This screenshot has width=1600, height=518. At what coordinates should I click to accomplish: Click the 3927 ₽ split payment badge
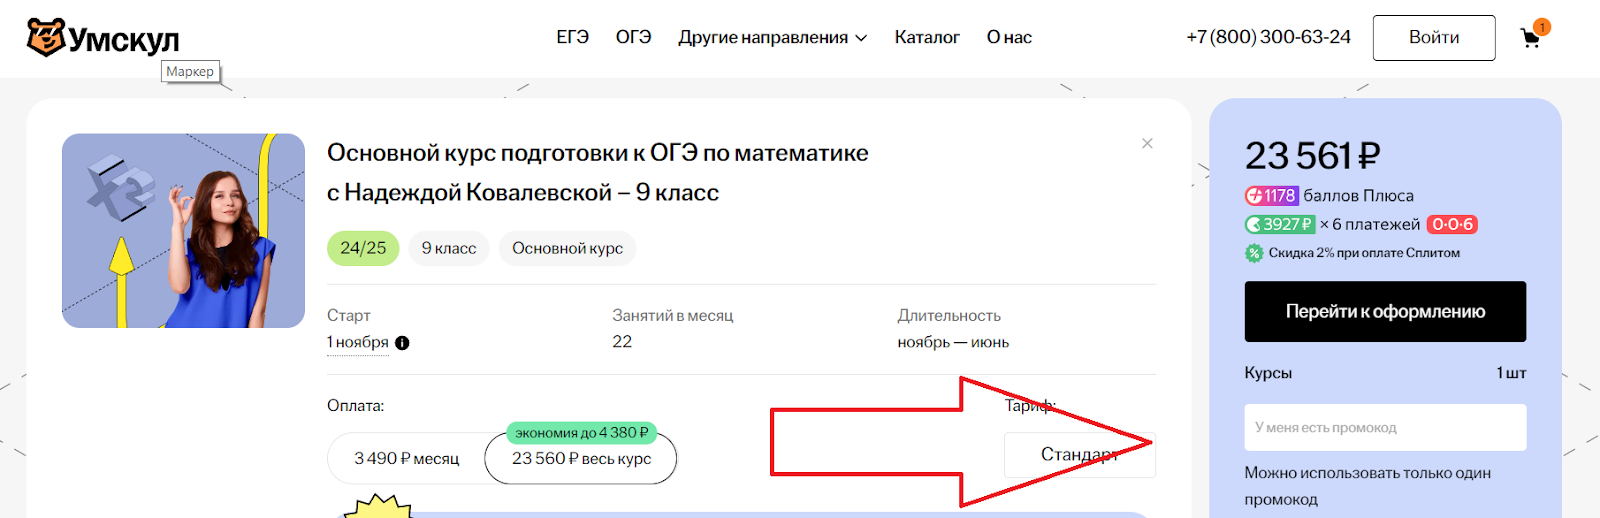pos(1279,225)
